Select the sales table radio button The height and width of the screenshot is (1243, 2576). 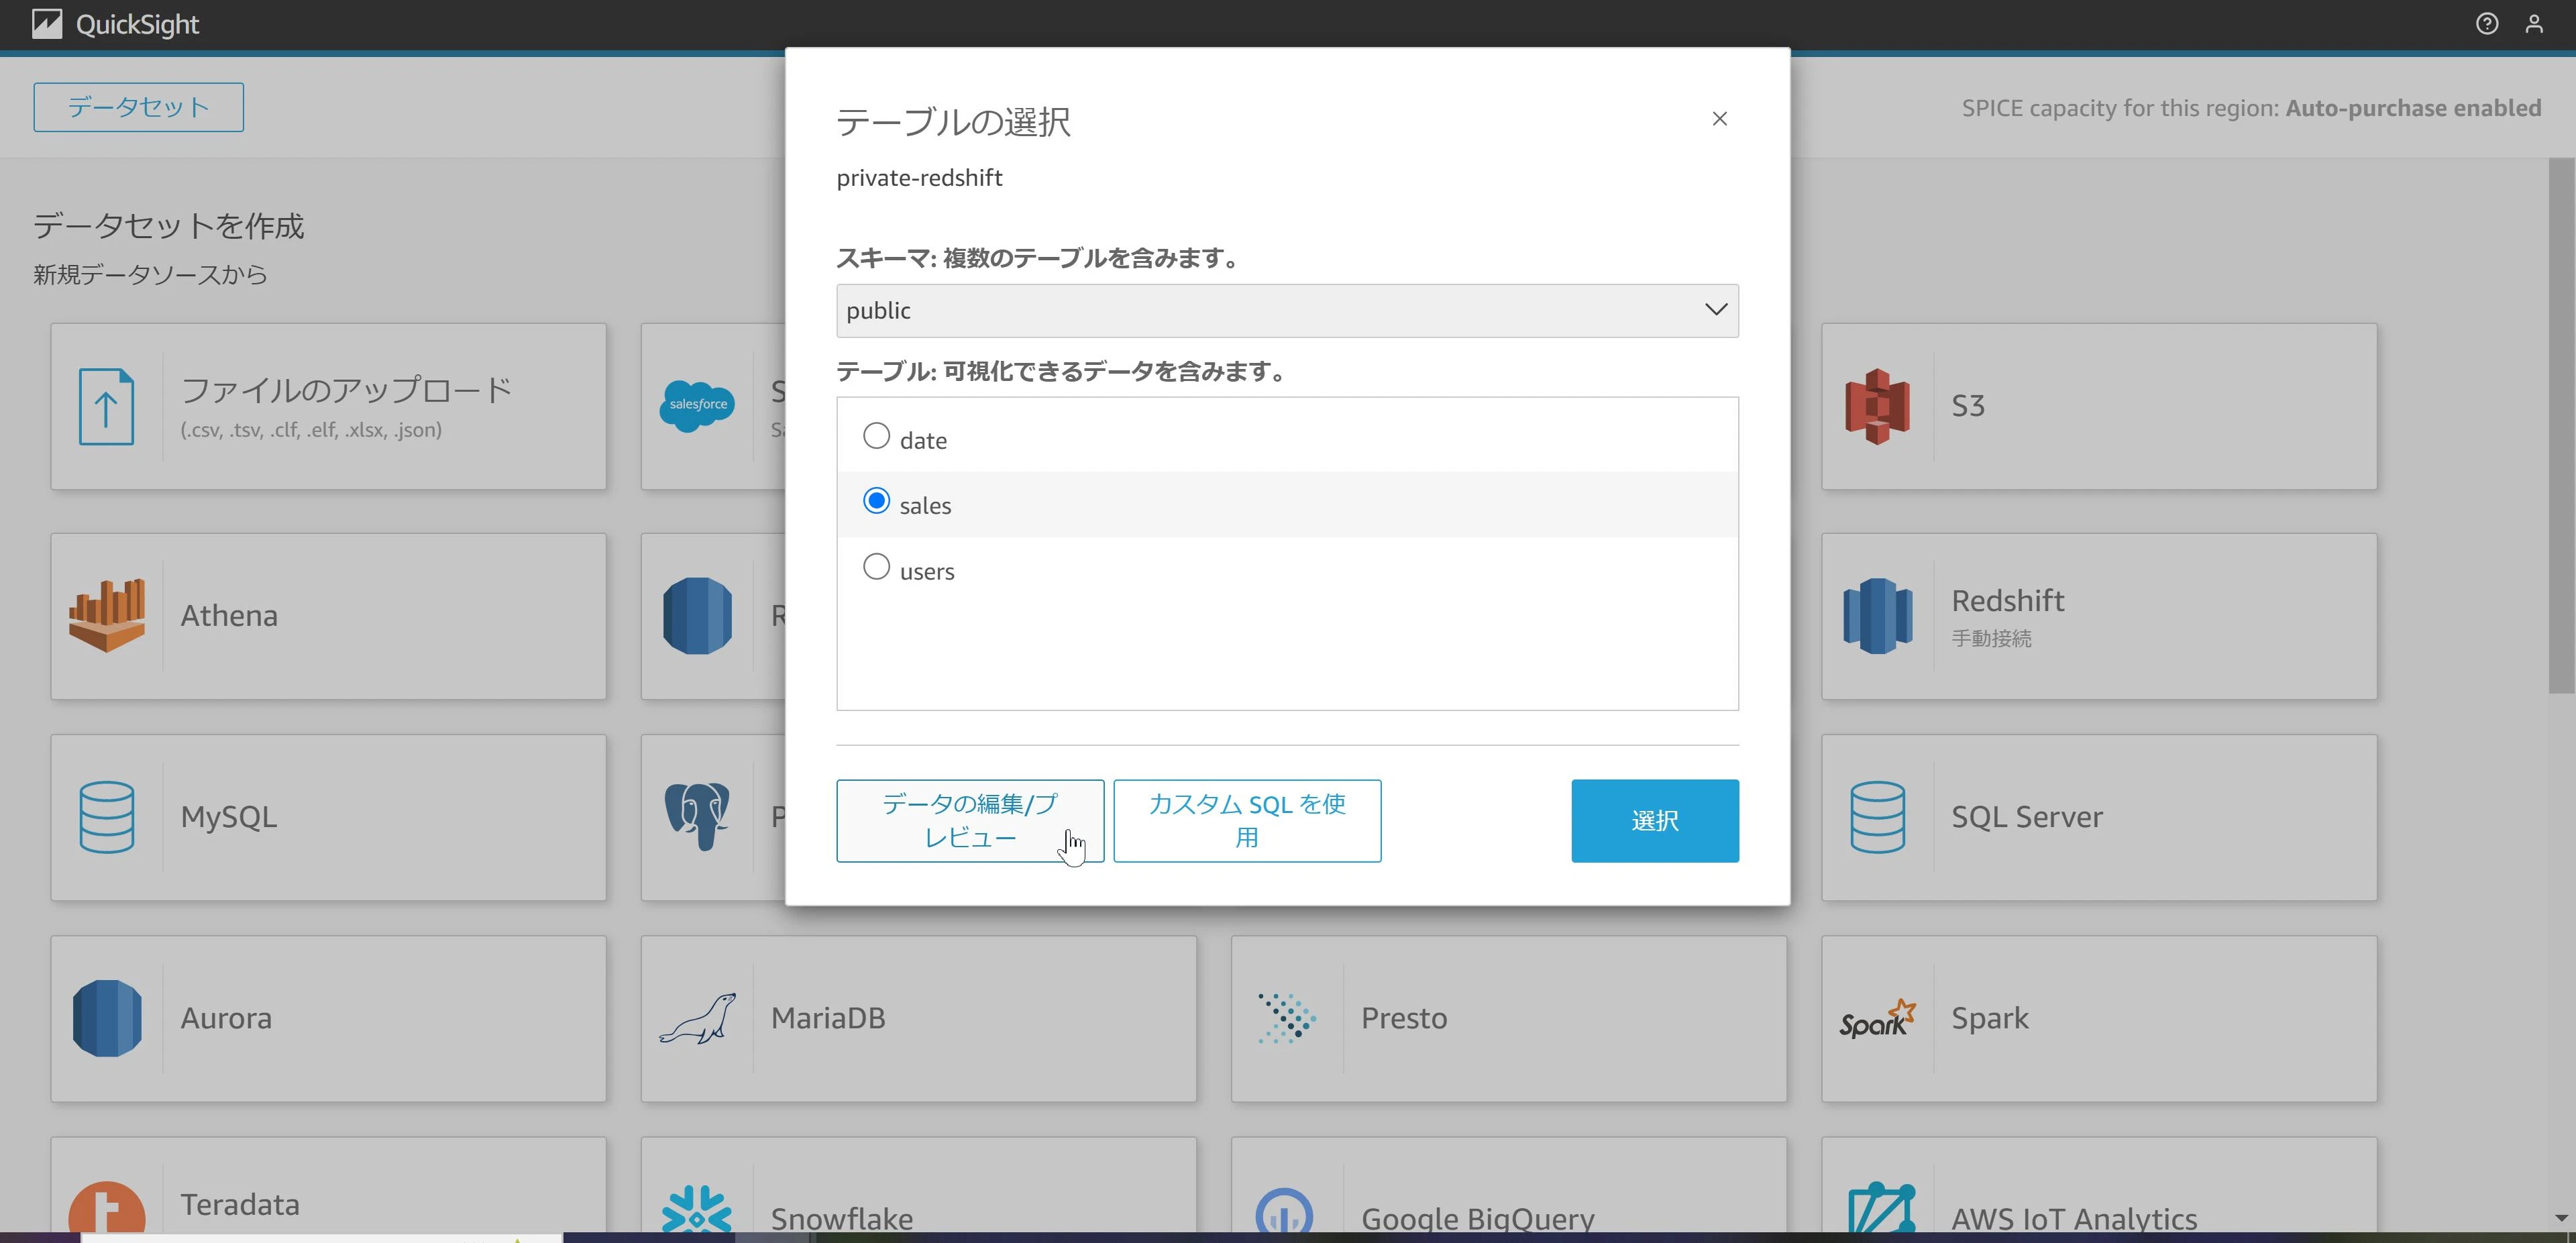coord(876,501)
